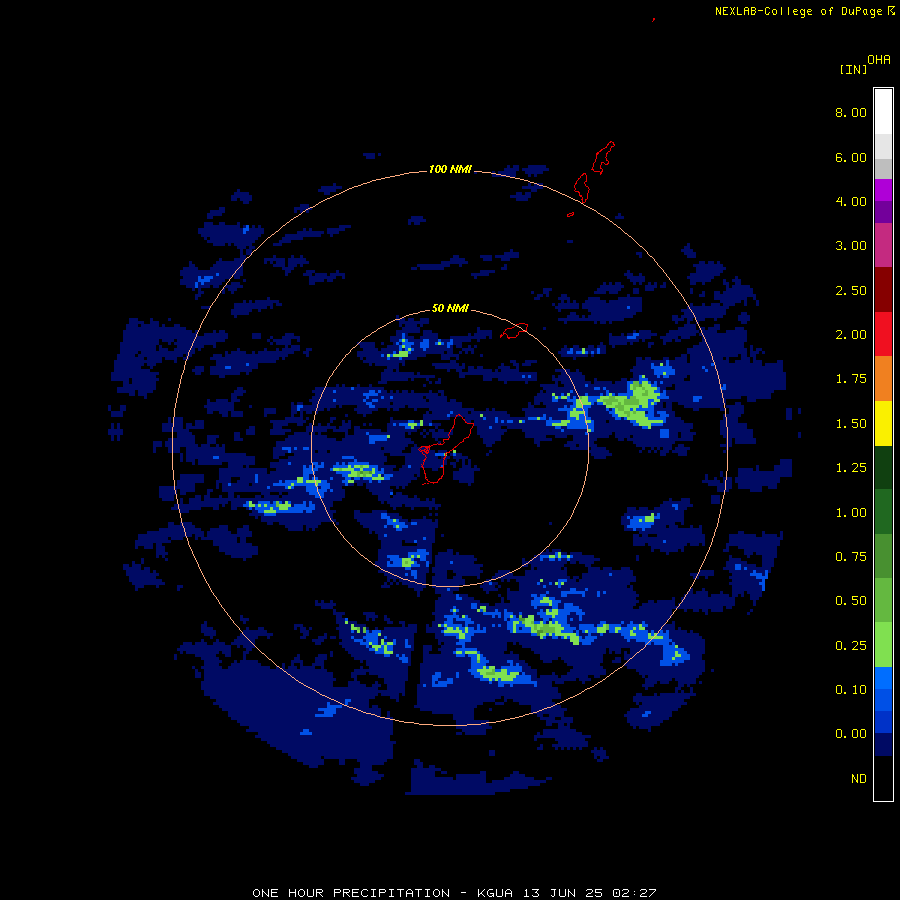Pick the dark green swatch beside 1.25

click(883, 467)
